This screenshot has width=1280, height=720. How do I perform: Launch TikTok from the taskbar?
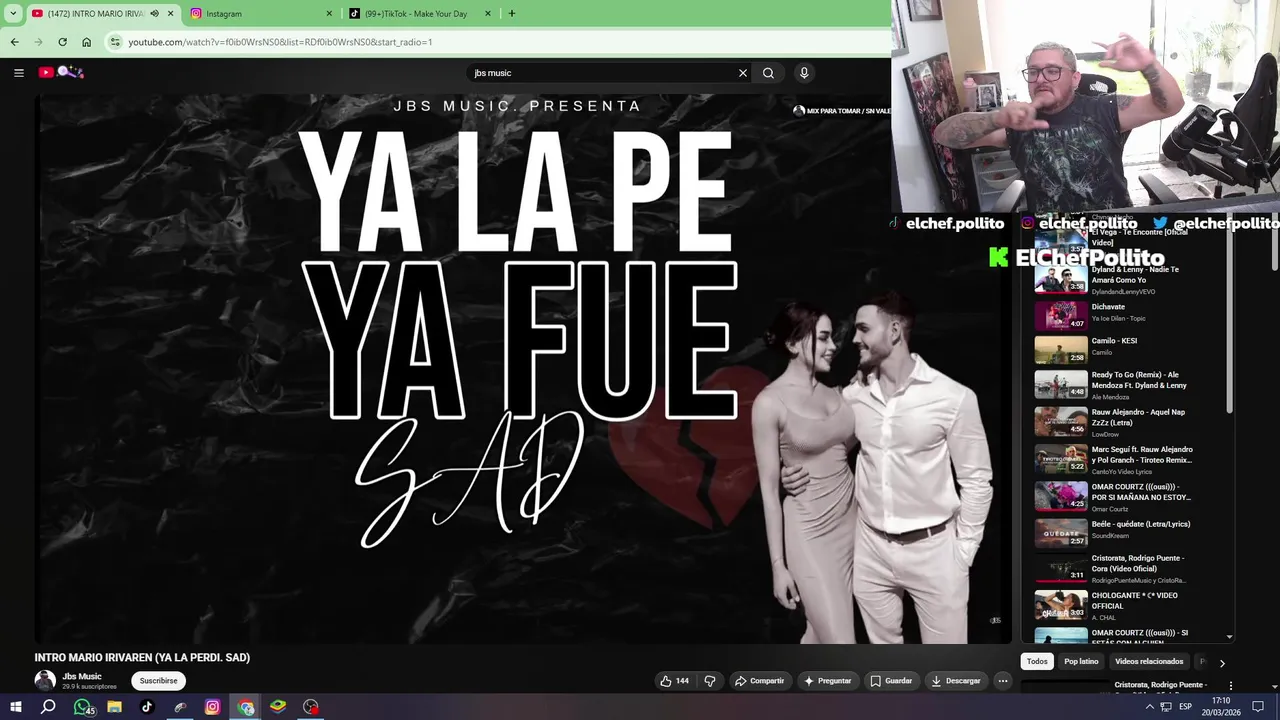147,707
